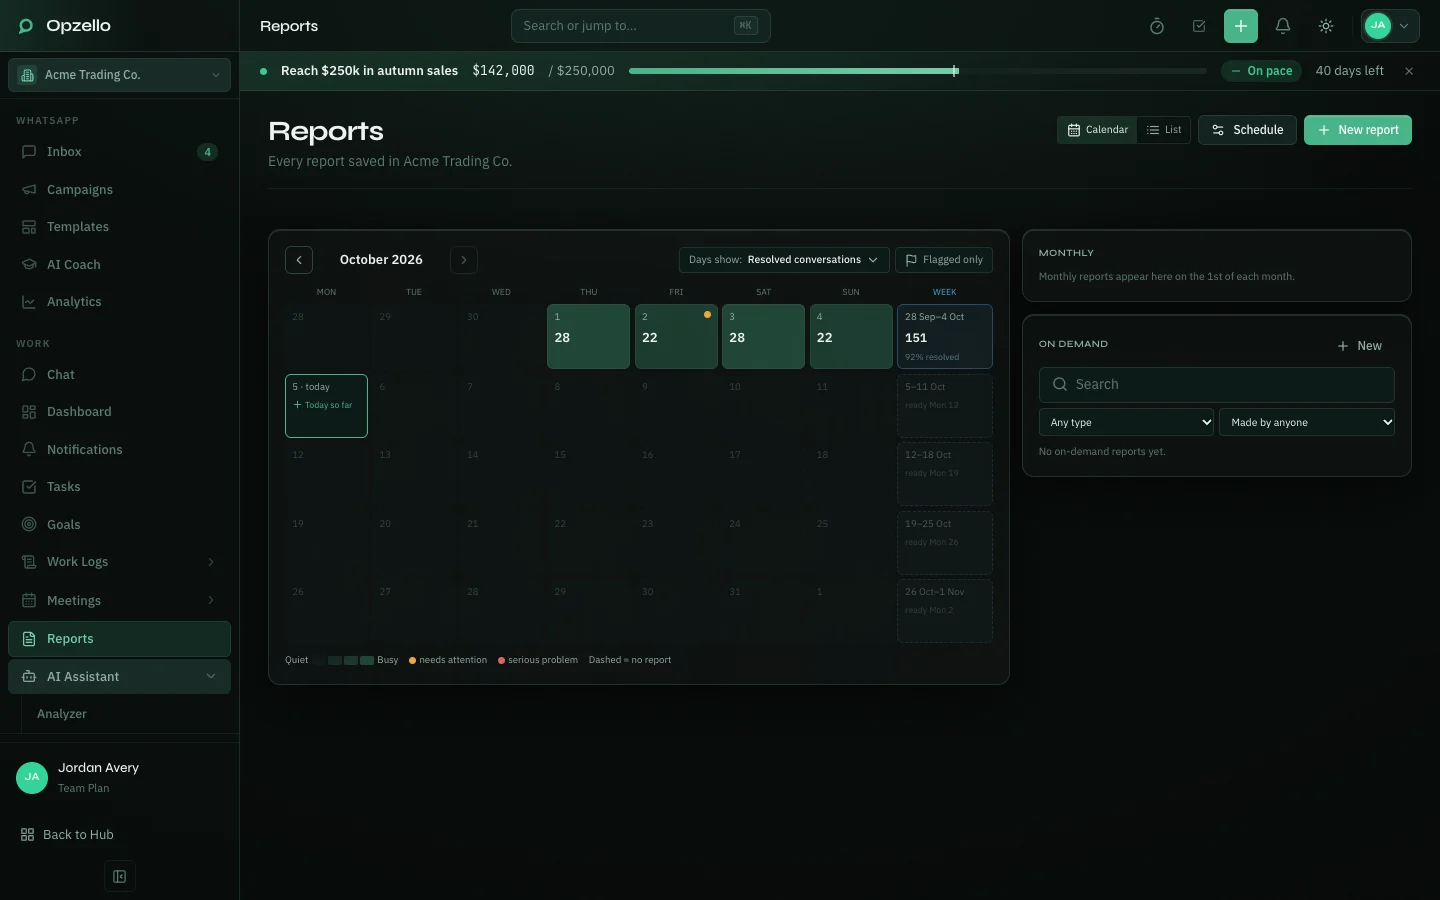The width and height of the screenshot is (1440, 900).
Task: Click the green plus quick-add button
Action: click(1241, 26)
